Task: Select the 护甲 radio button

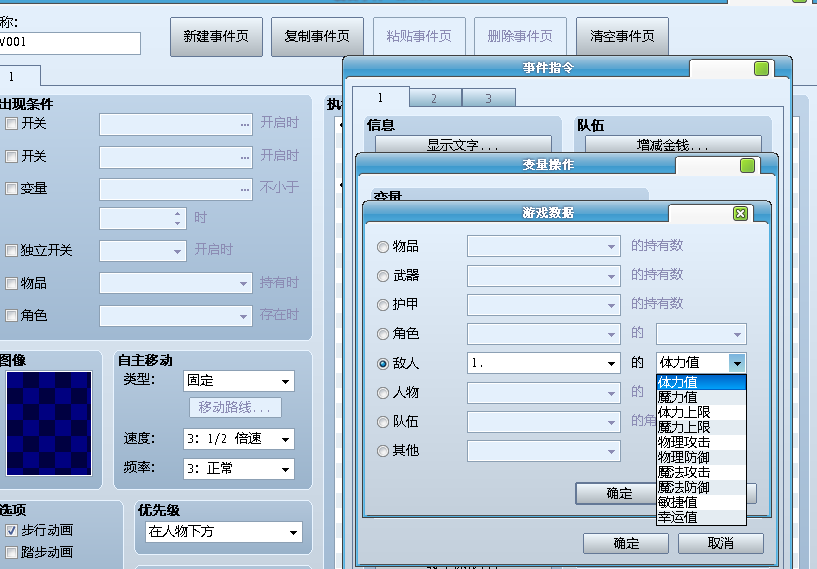Action: [383, 305]
